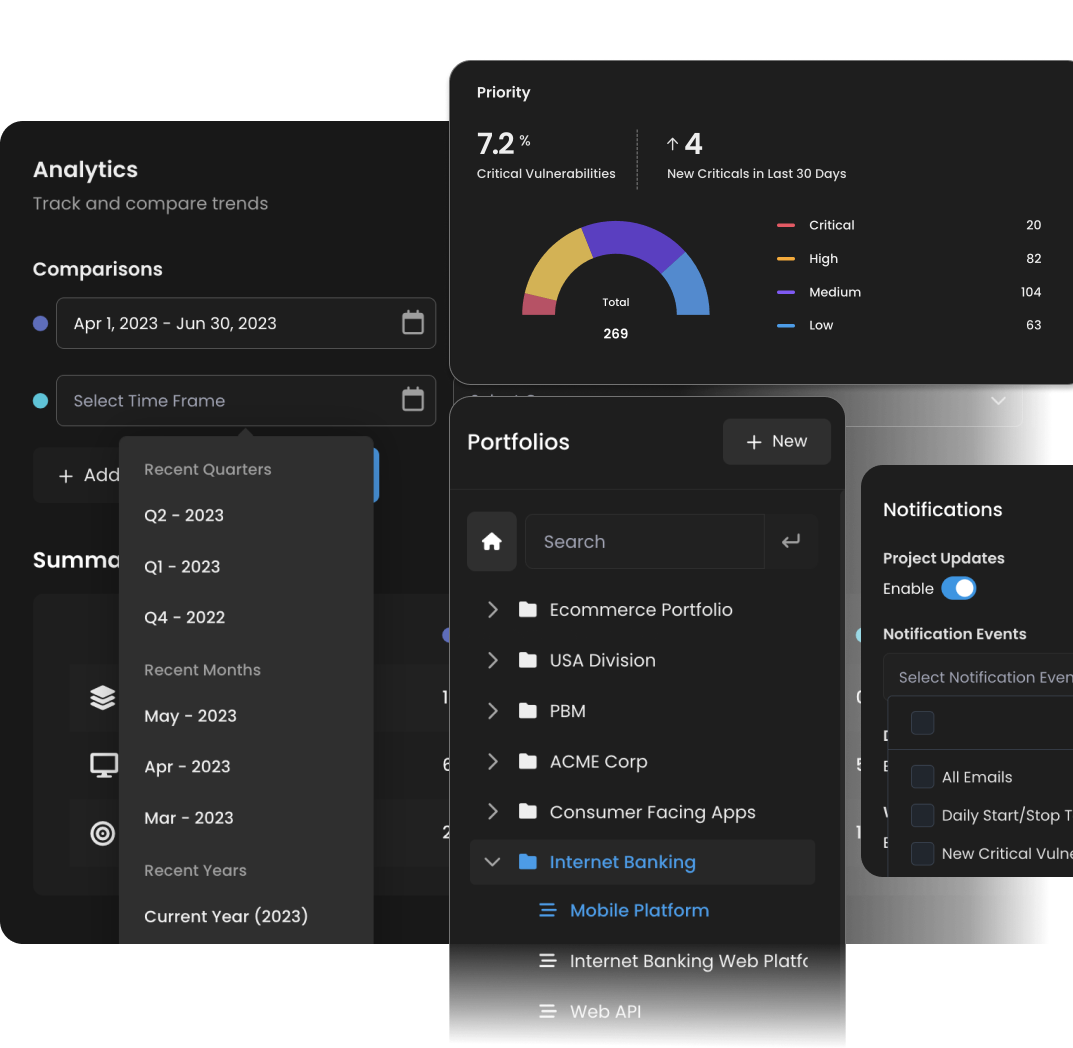Open the Mobile Platform project
The image size is (1073, 1048).
[x=639, y=910]
